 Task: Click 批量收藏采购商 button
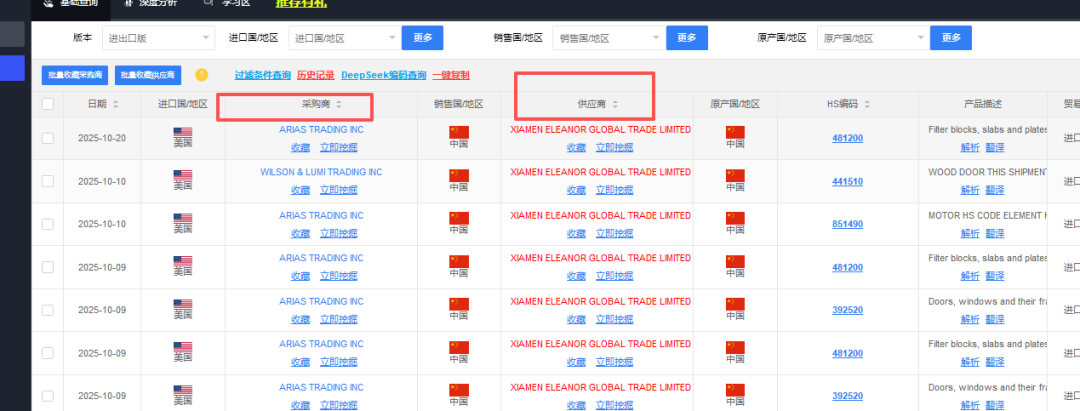(74, 75)
